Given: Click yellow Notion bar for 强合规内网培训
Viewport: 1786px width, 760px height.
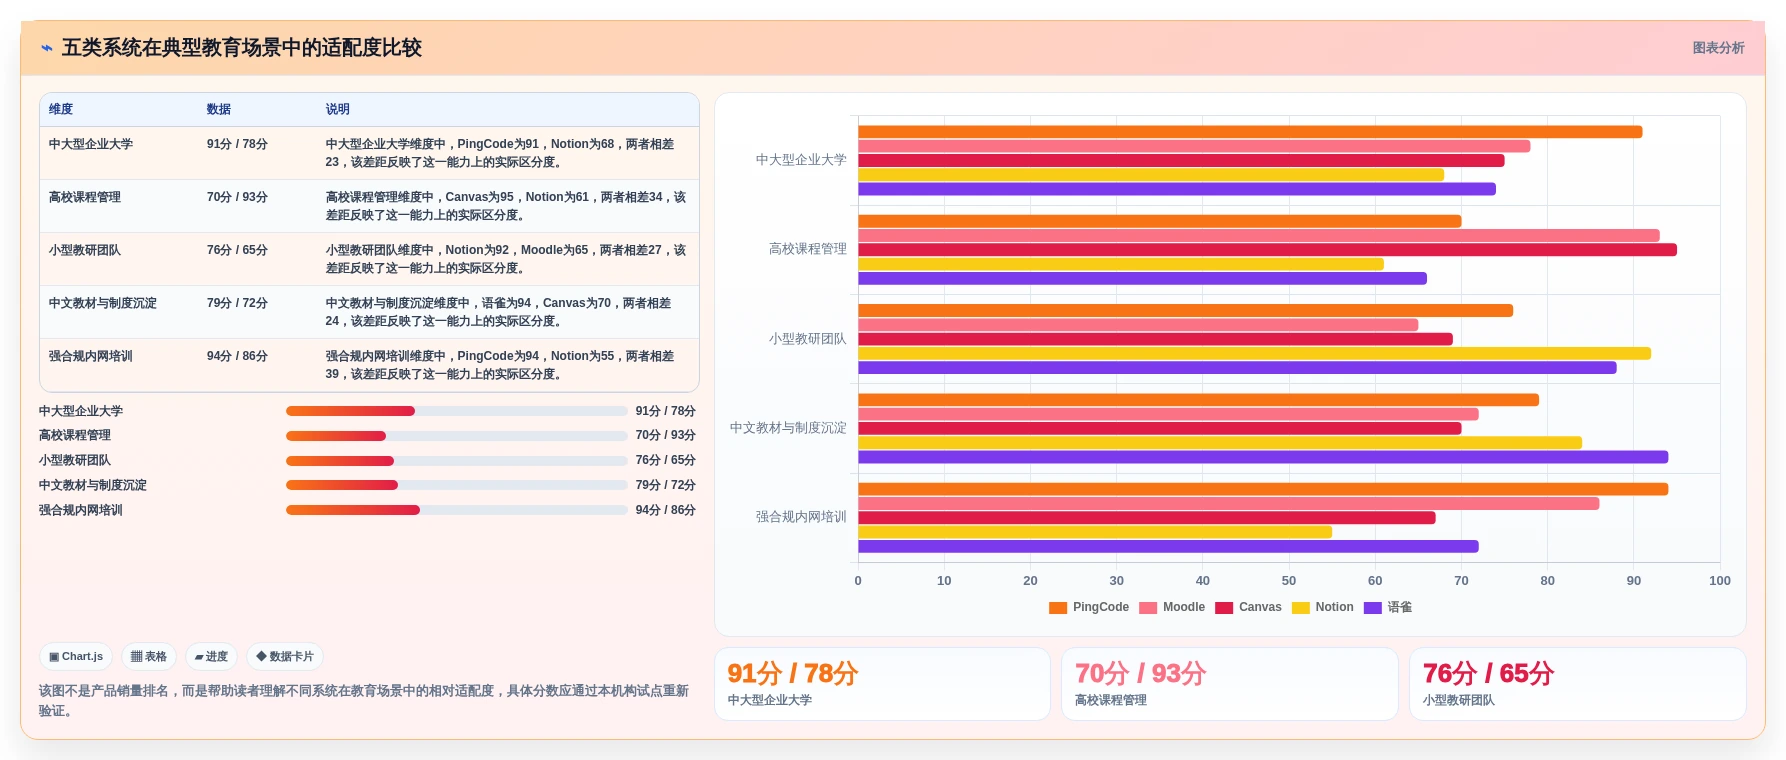Looking at the screenshot, I should click(x=1095, y=532).
